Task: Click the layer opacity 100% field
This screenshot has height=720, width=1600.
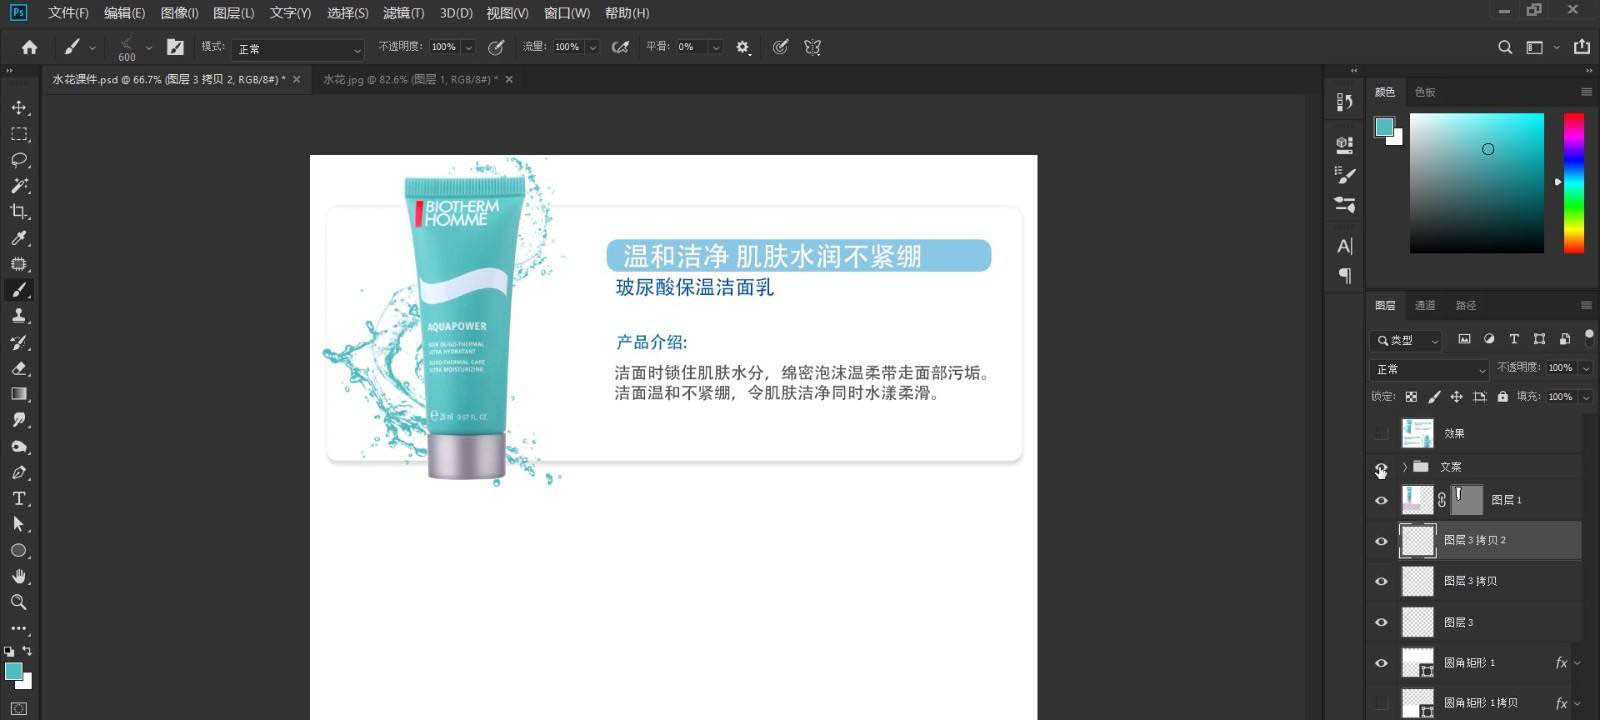Action: point(1560,368)
